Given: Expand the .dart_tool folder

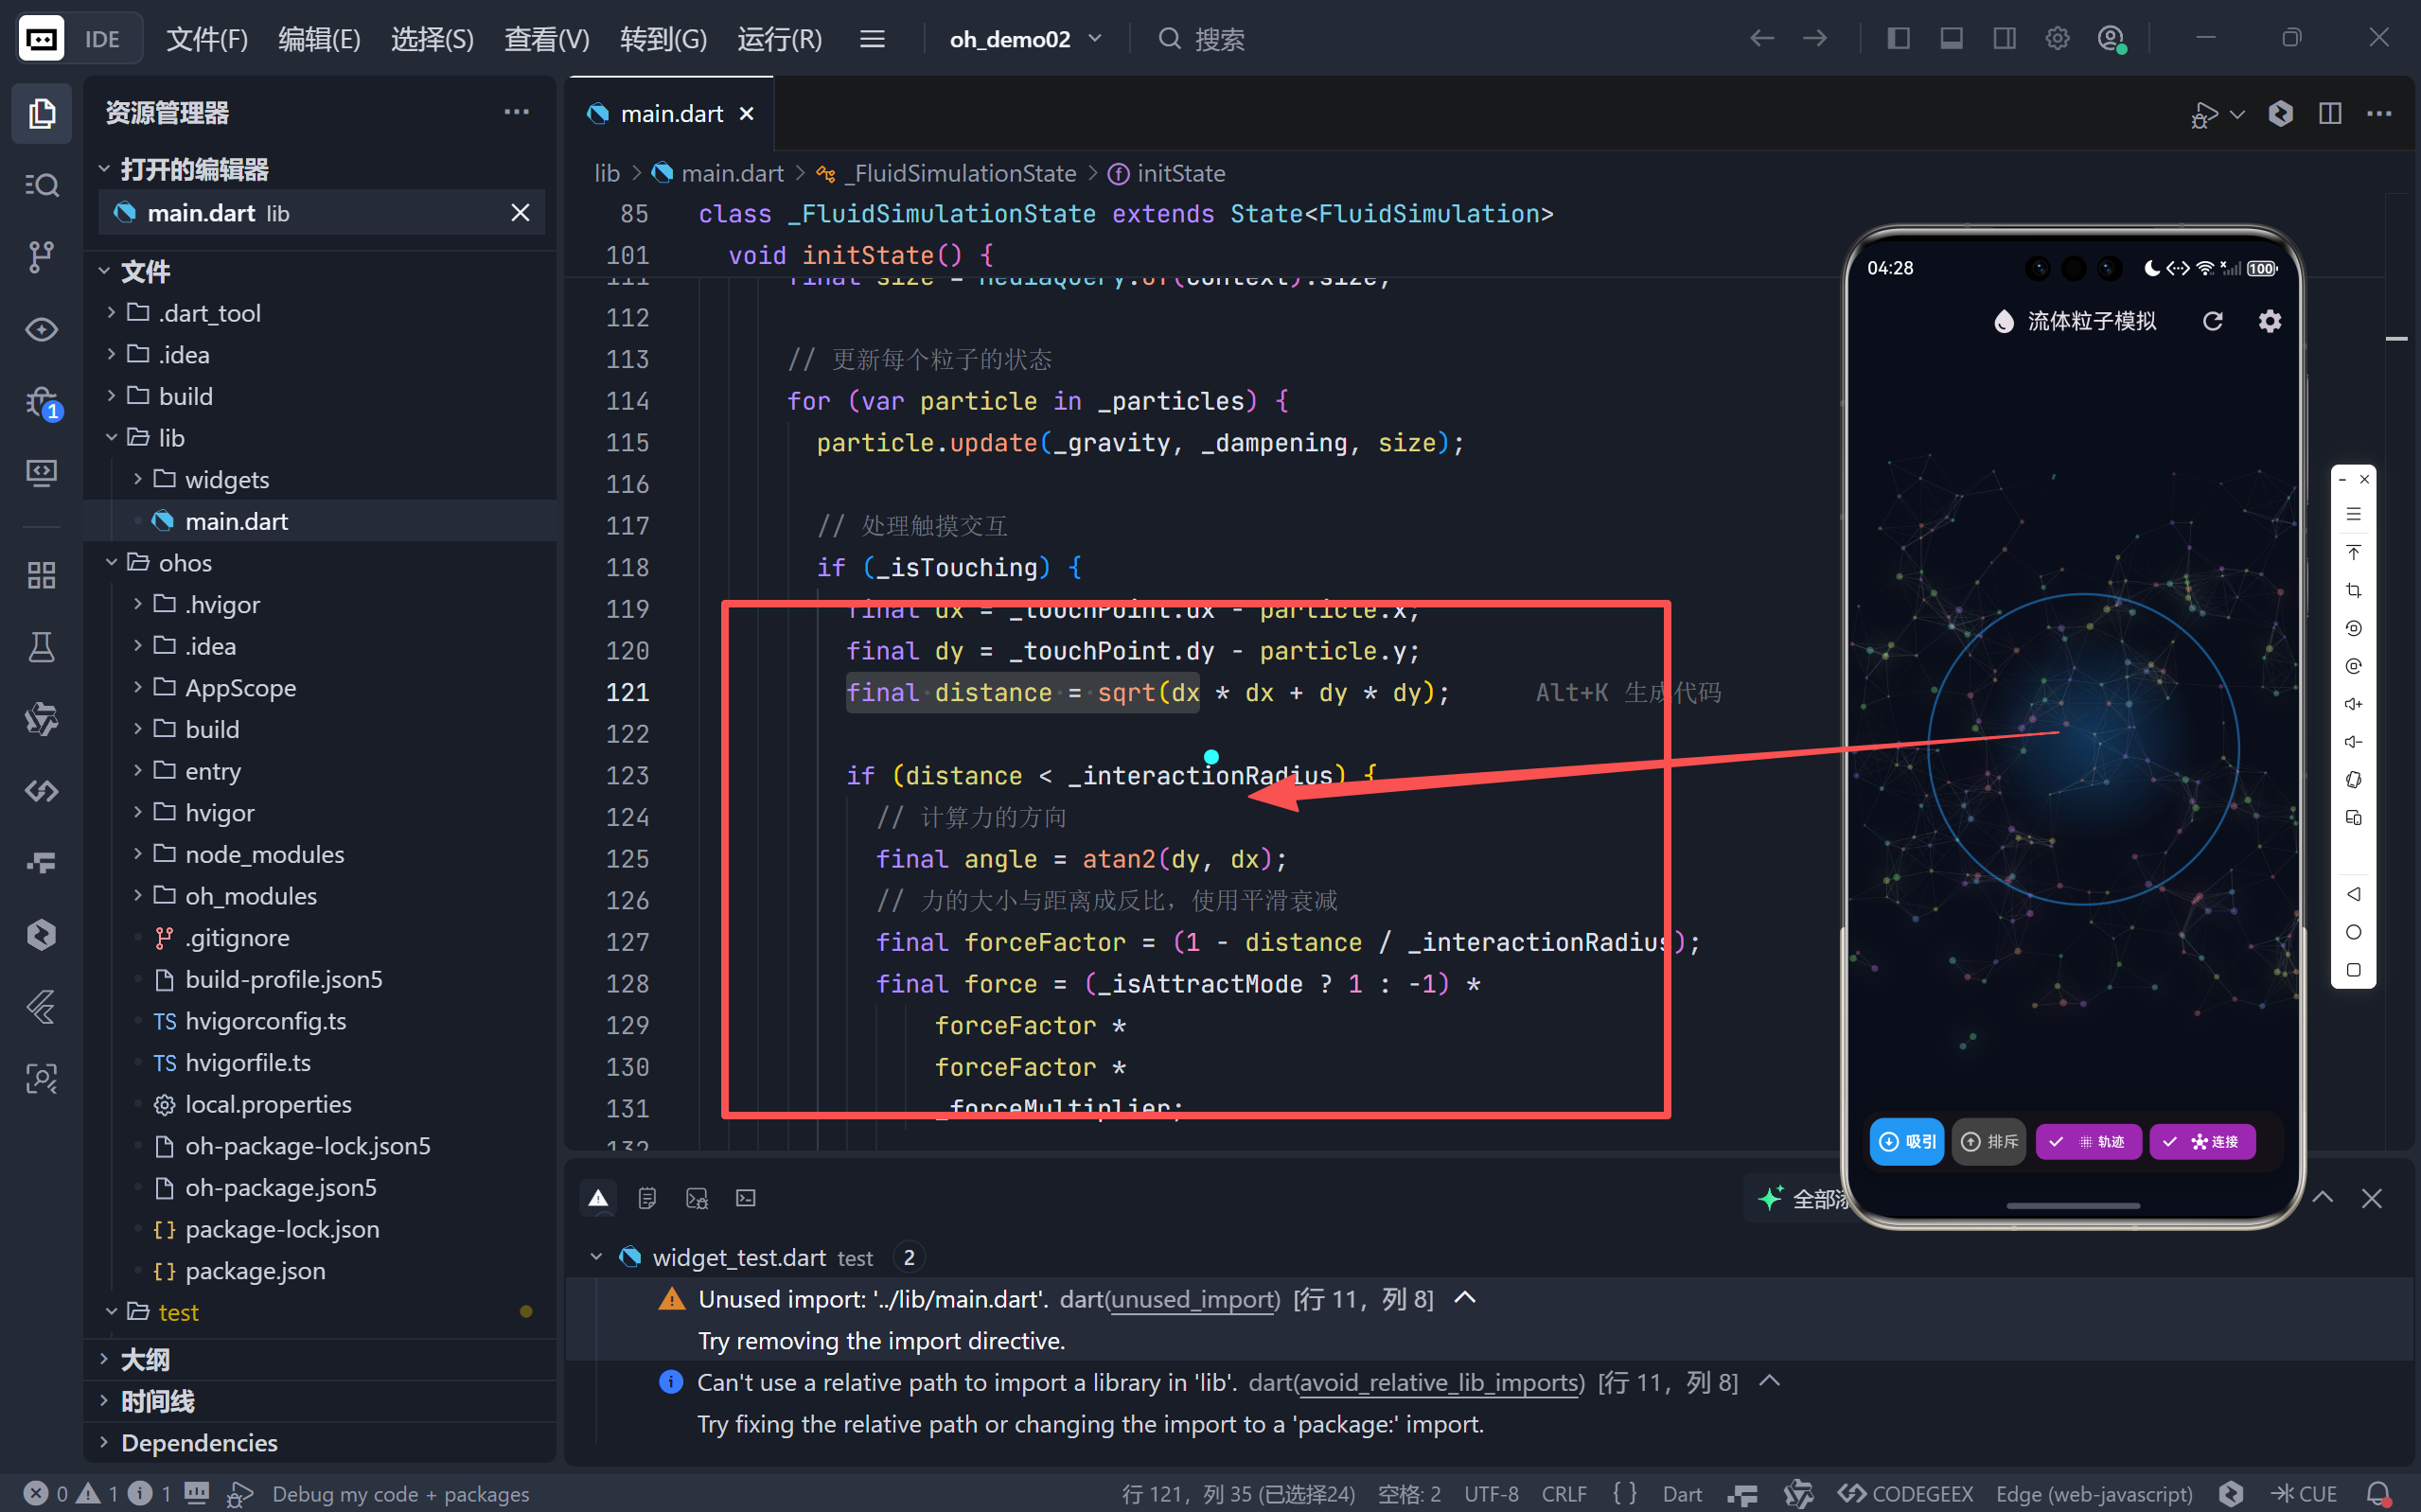Looking at the screenshot, I should [x=208, y=313].
